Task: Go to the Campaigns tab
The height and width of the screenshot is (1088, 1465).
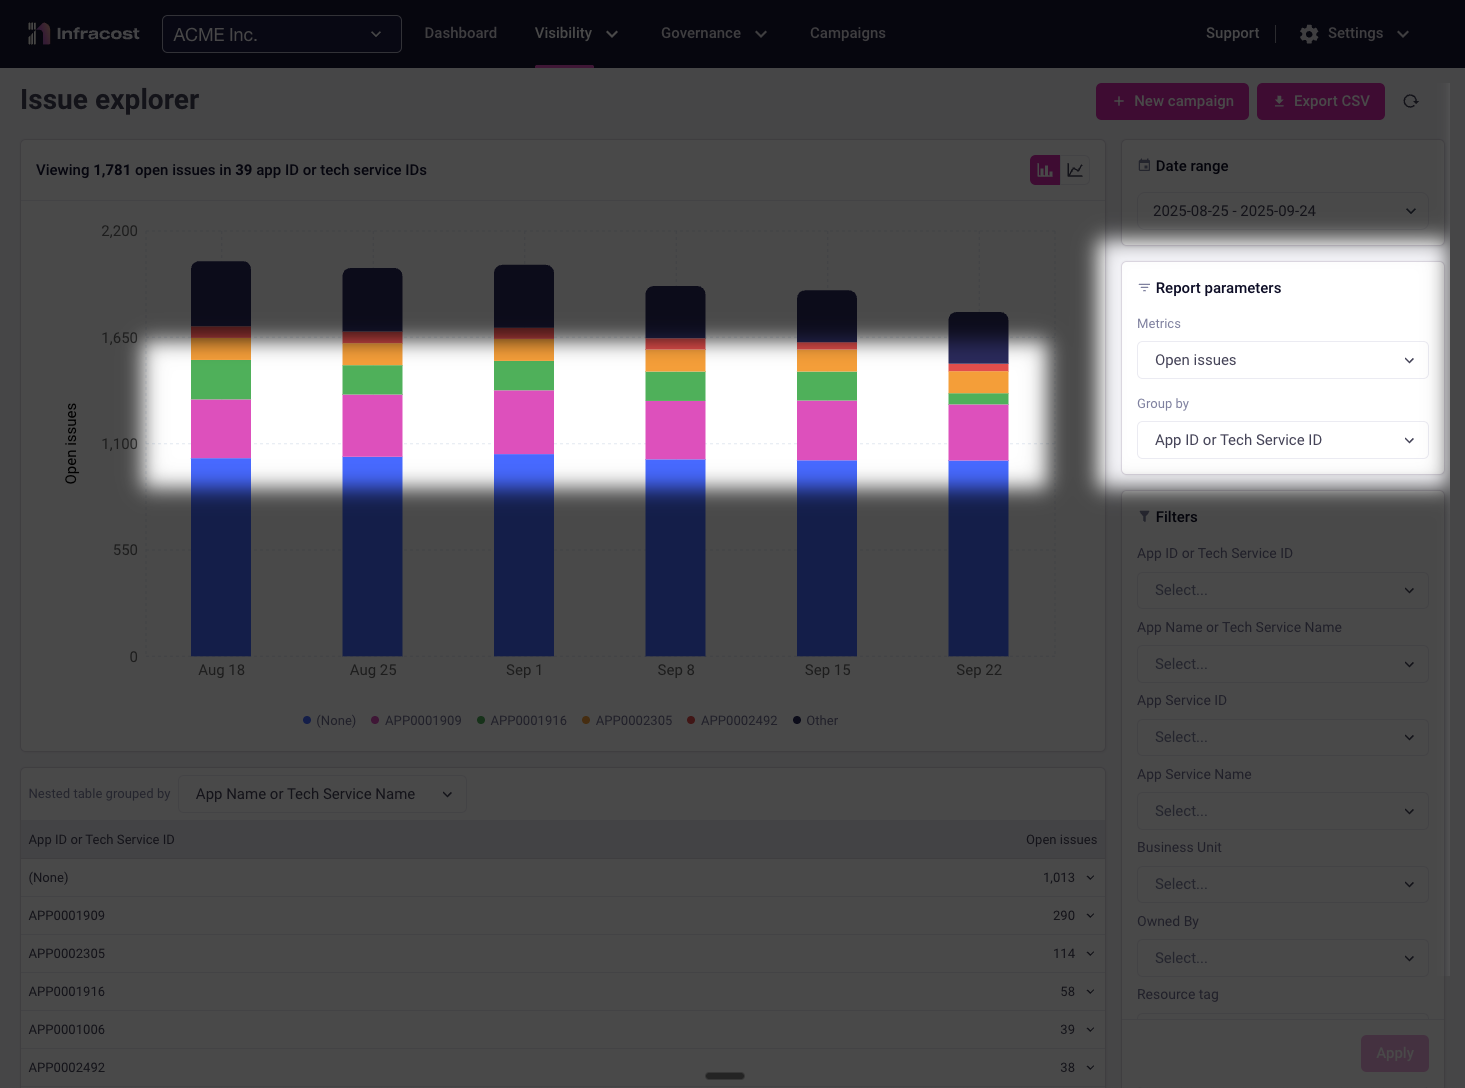Action: coord(847,34)
